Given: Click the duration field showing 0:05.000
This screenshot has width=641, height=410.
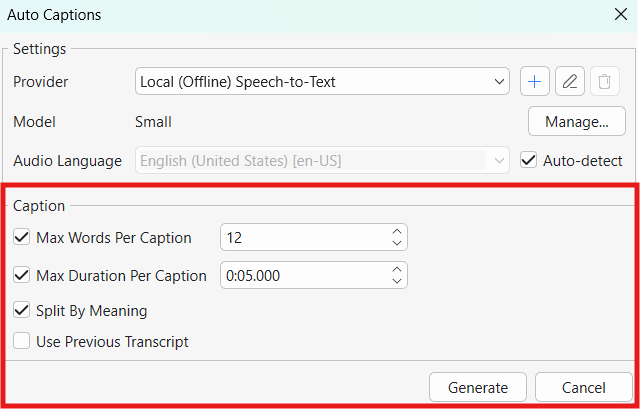Looking at the screenshot, I should click(x=314, y=275).
